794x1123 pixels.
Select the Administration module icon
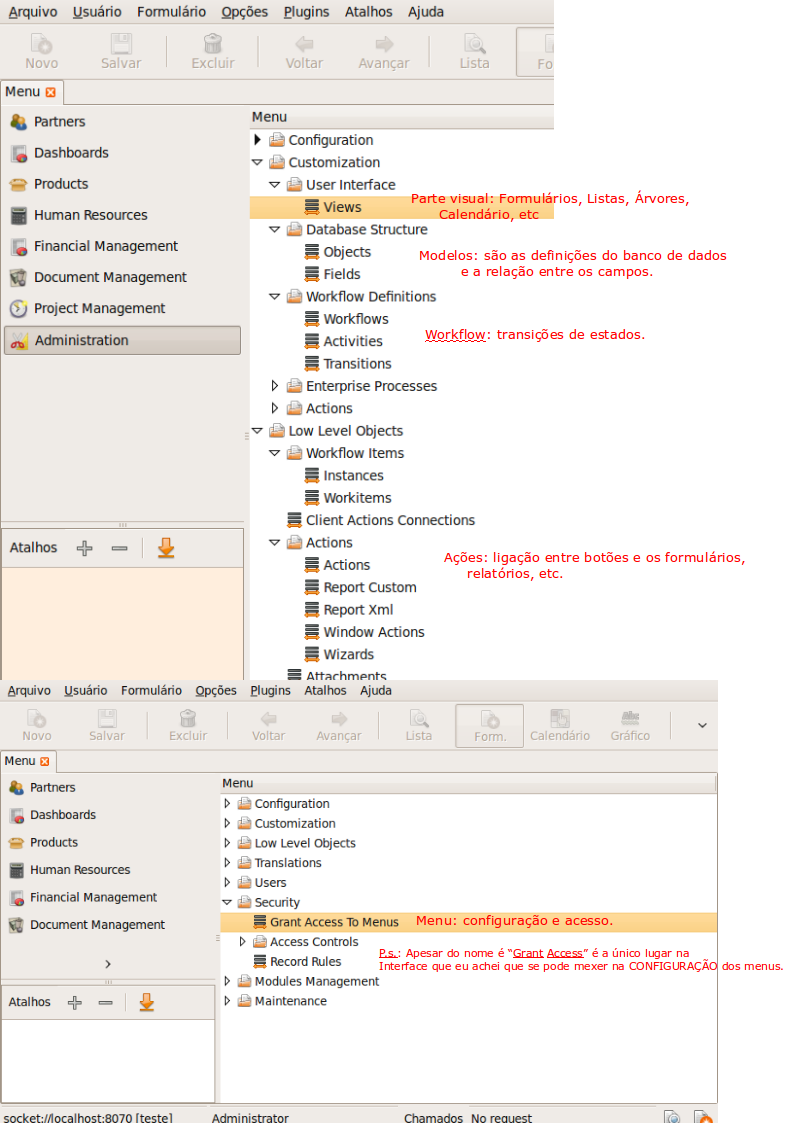pos(18,341)
